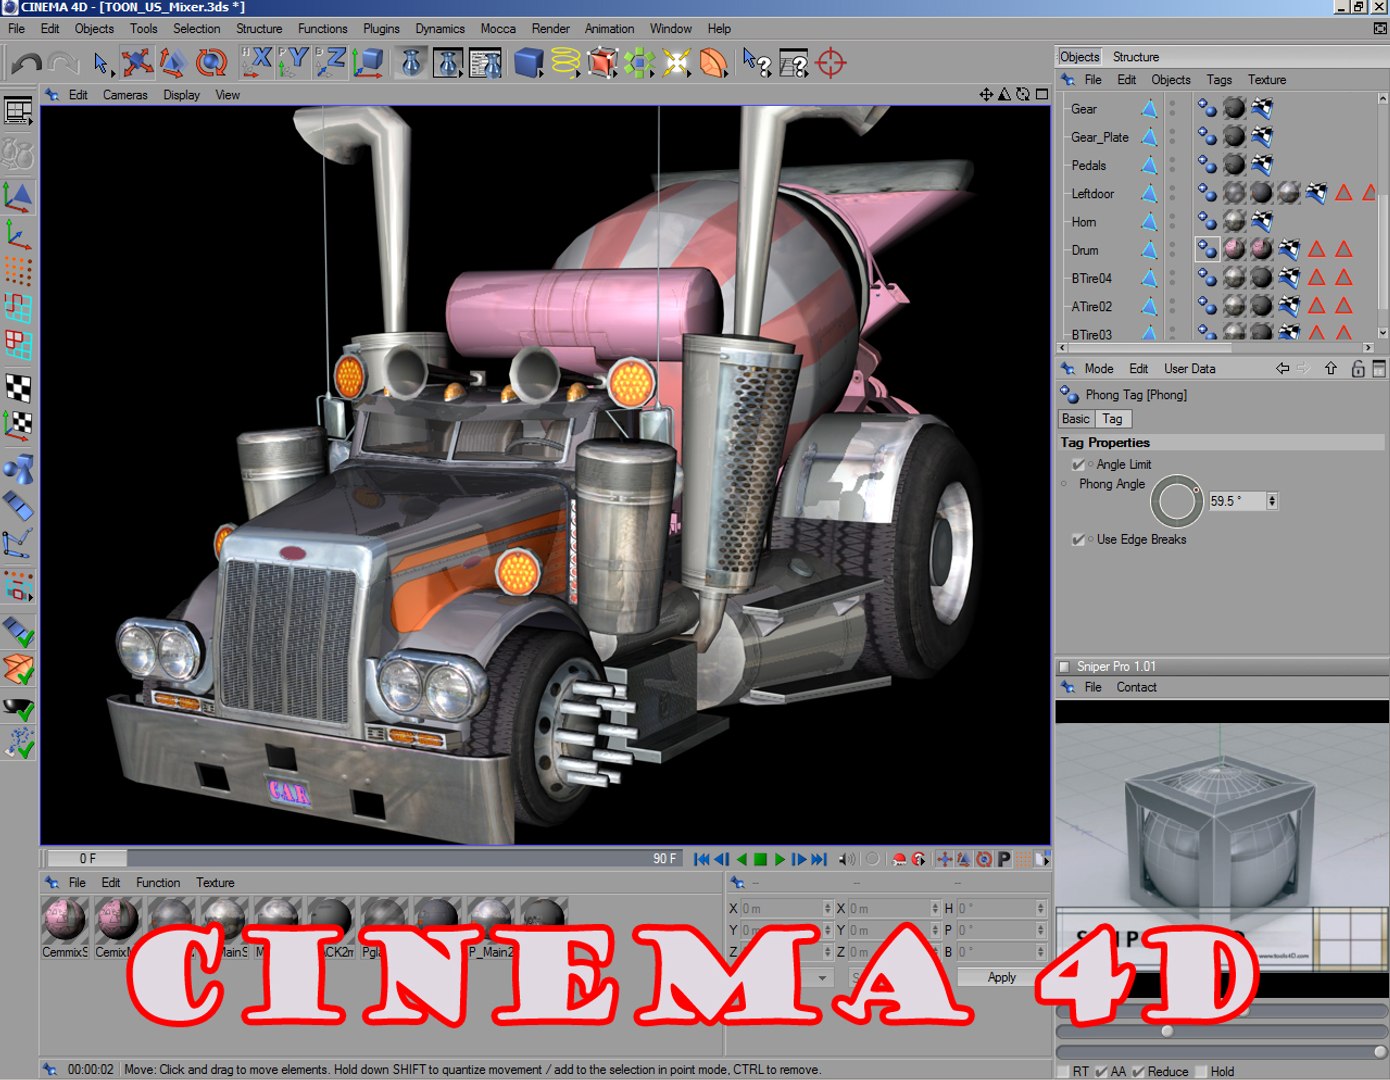Click the red crosshair target icon

click(831, 63)
